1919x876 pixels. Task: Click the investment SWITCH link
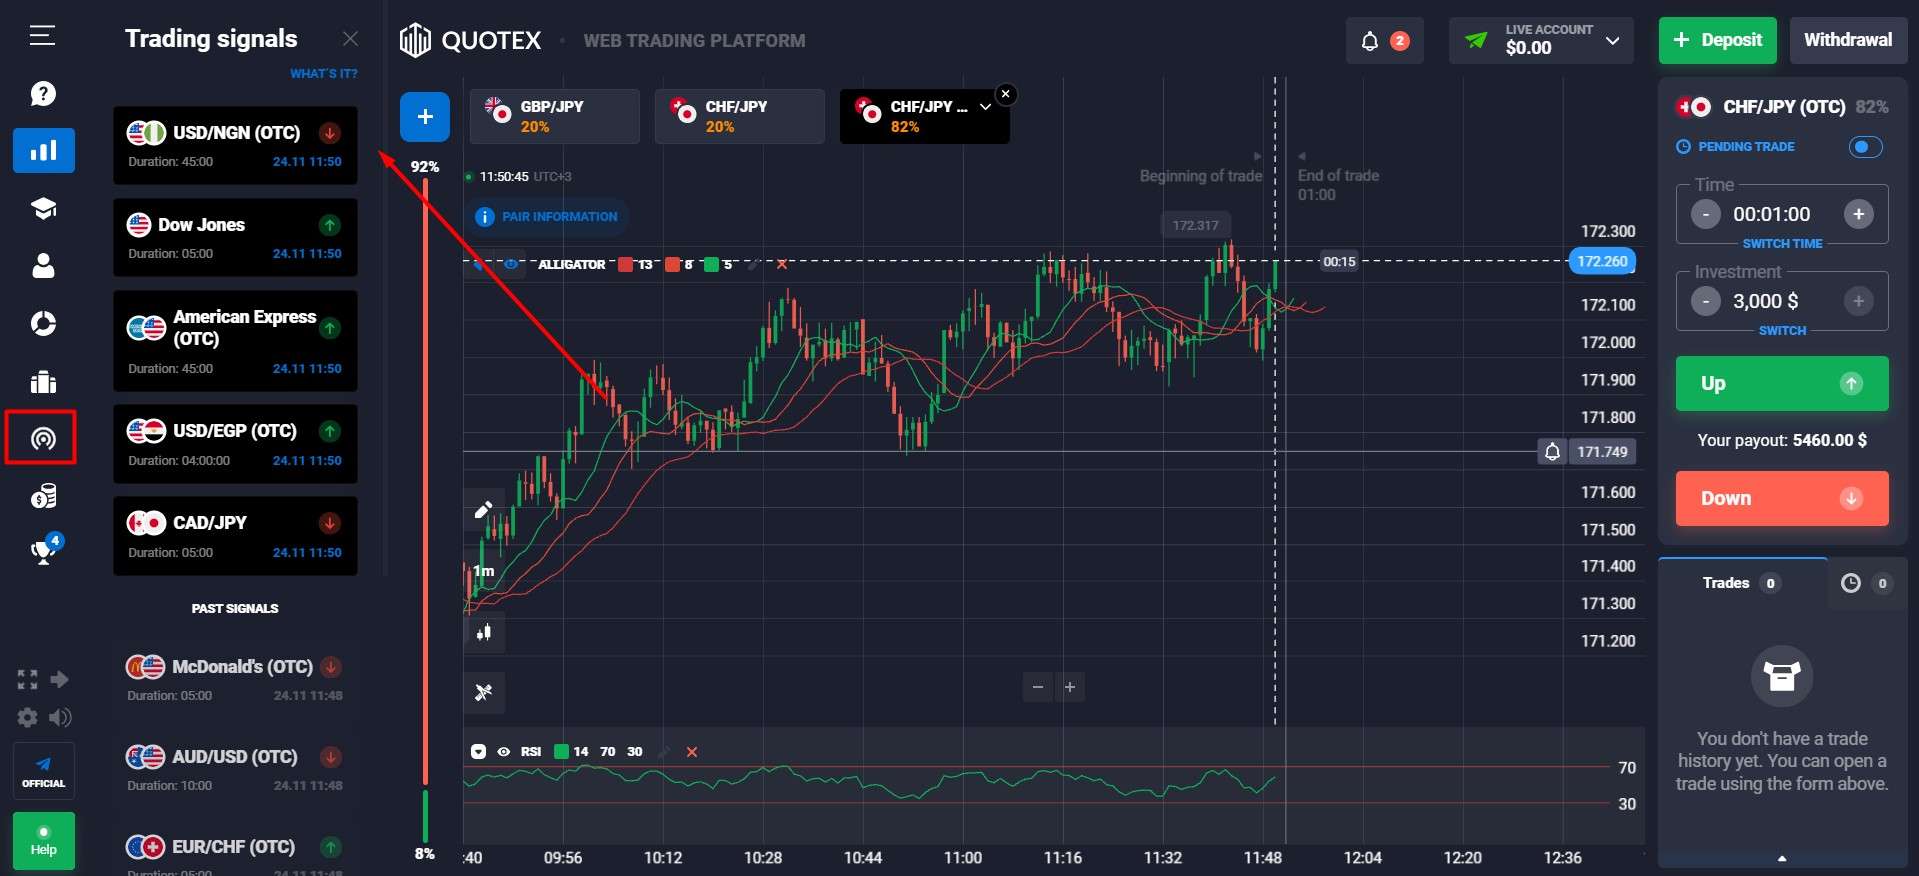(x=1782, y=331)
